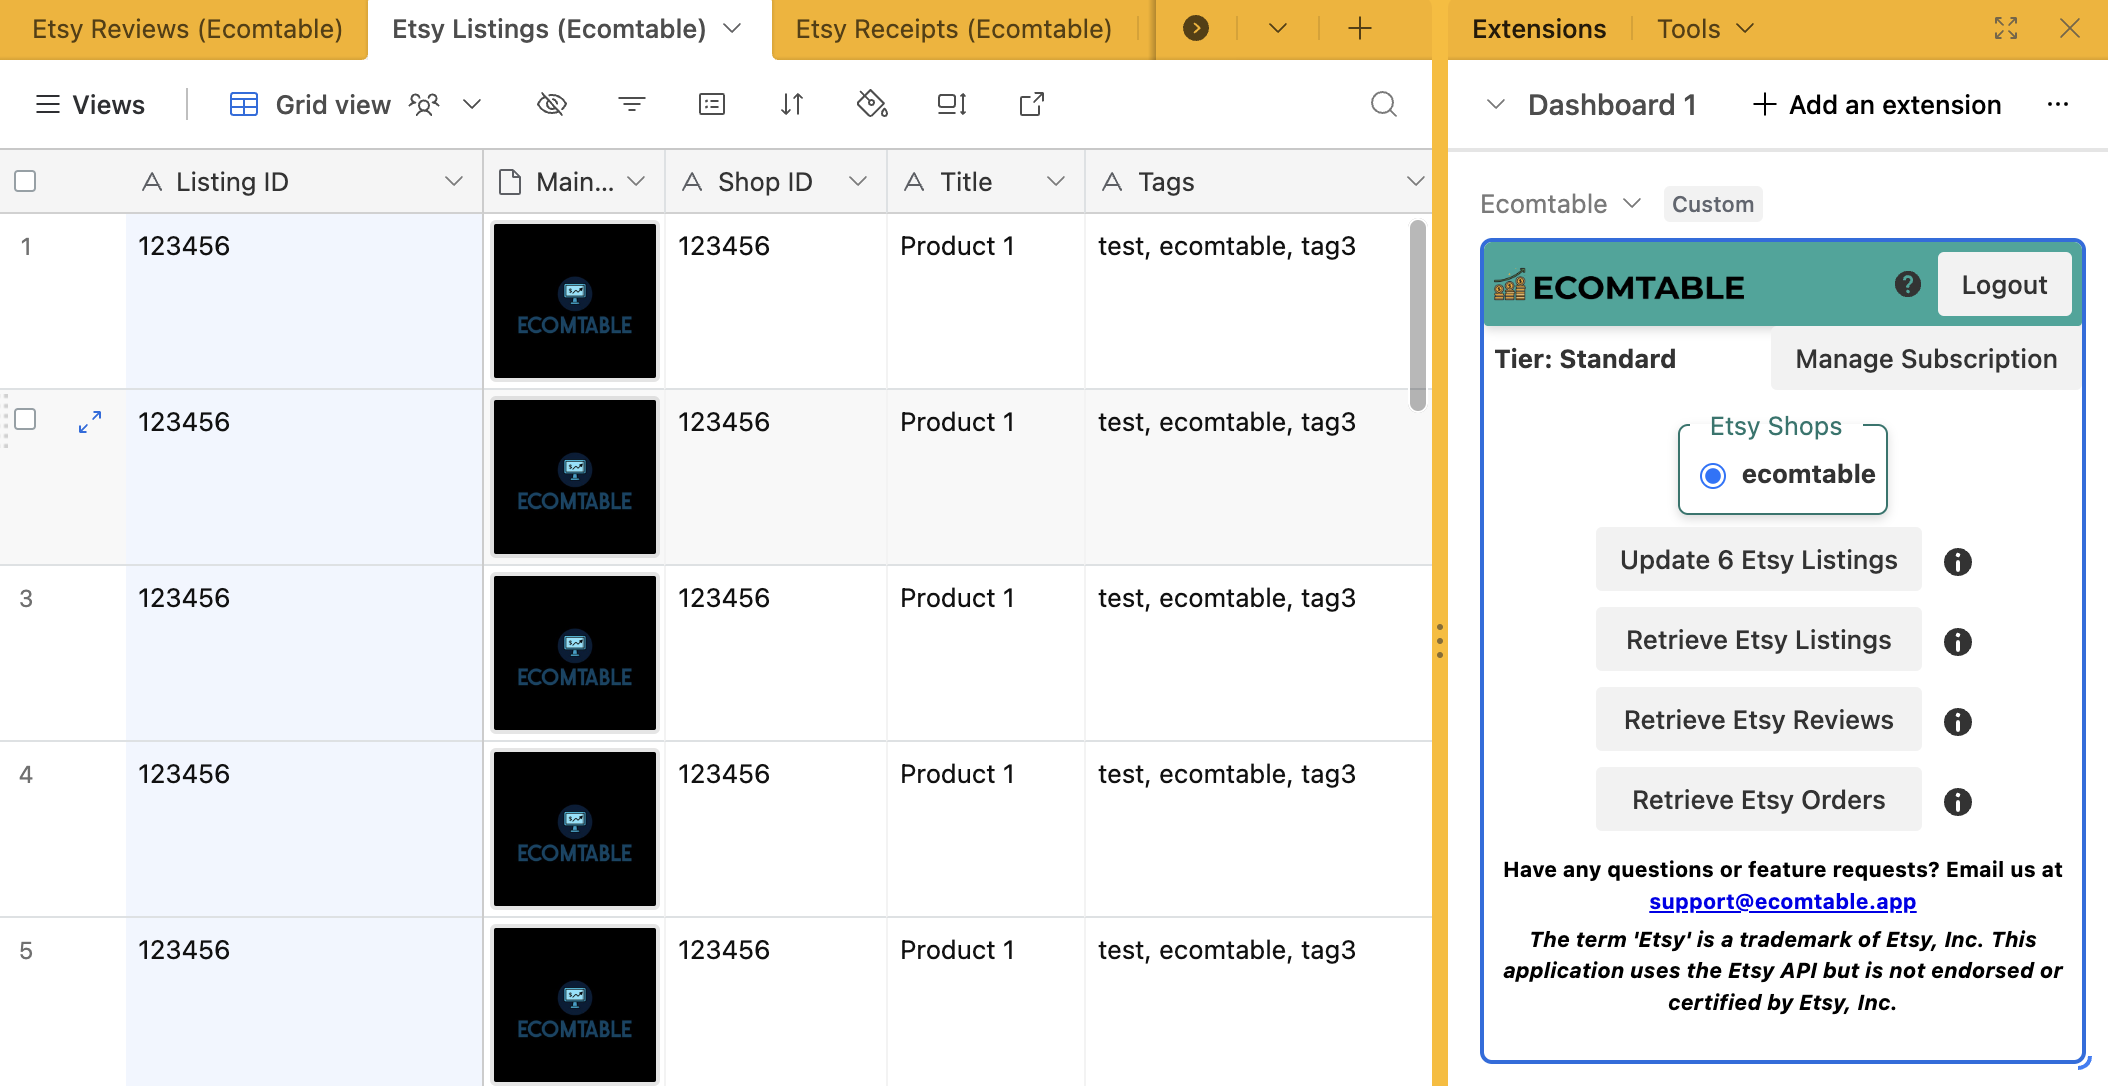Open the hide fields eye icon
The image size is (2108, 1086).
click(552, 104)
